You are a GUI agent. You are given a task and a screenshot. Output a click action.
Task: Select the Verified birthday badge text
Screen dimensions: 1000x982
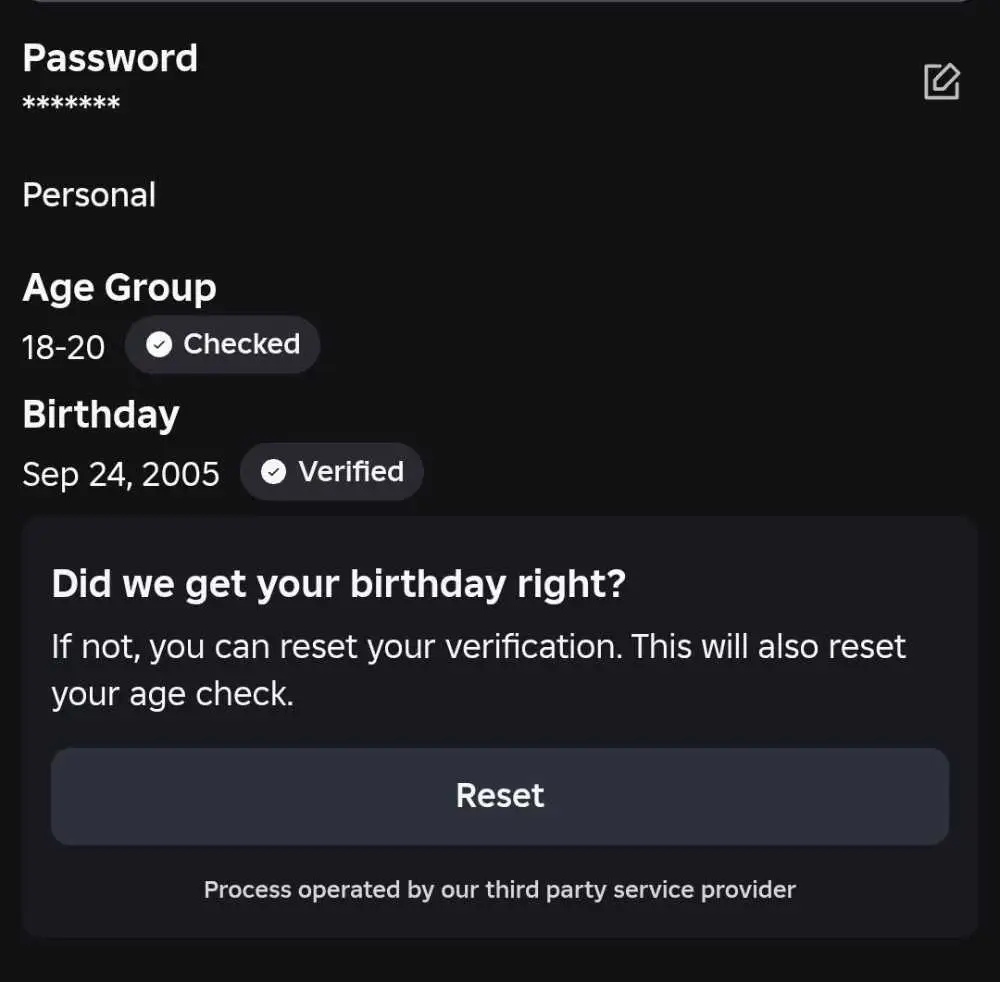point(351,472)
